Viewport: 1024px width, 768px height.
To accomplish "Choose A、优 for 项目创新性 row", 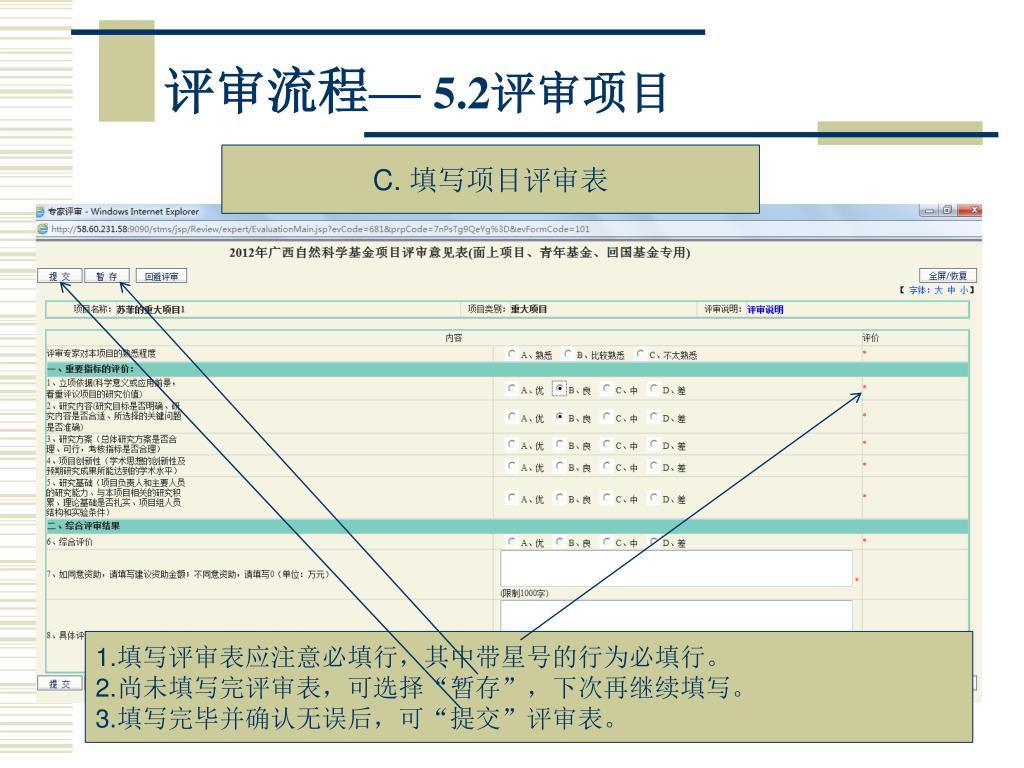I will coord(512,466).
